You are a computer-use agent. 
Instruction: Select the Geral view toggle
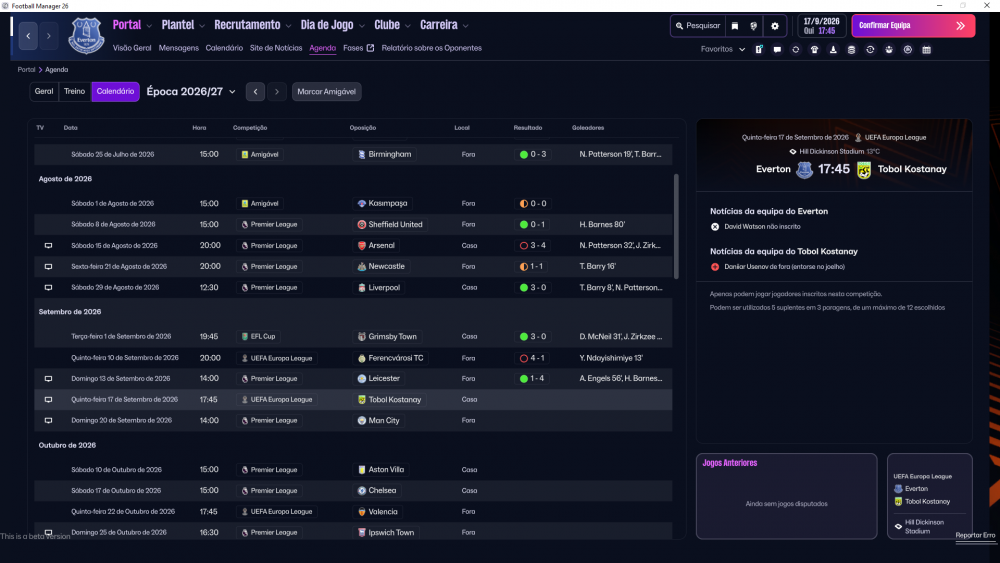click(x=44, y=91)
